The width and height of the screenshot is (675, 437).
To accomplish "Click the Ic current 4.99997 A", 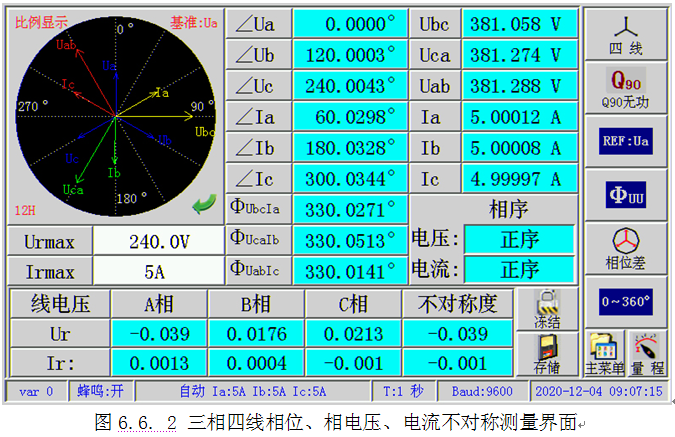I will coord(520,179).
